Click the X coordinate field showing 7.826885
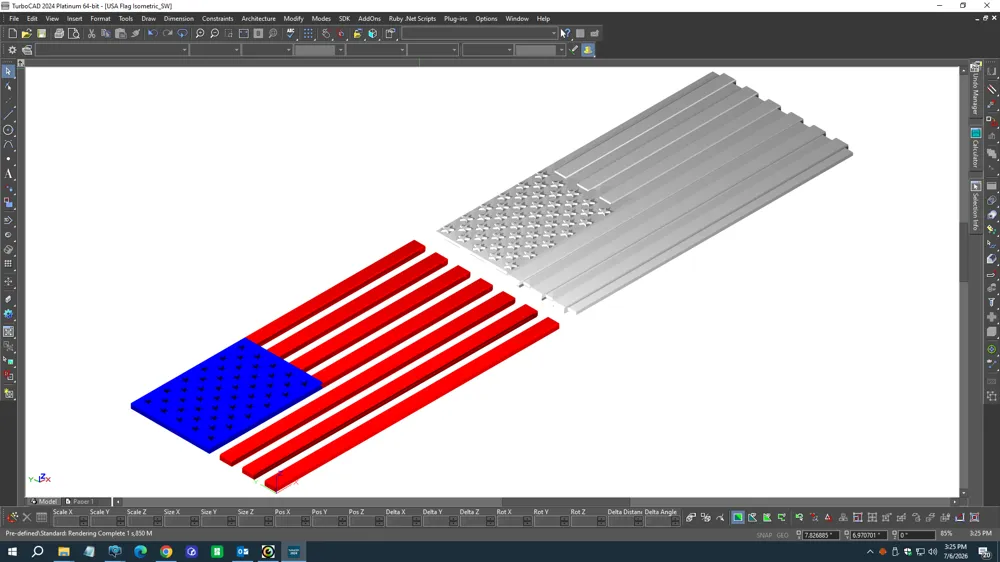 click(x=821, y=535)
